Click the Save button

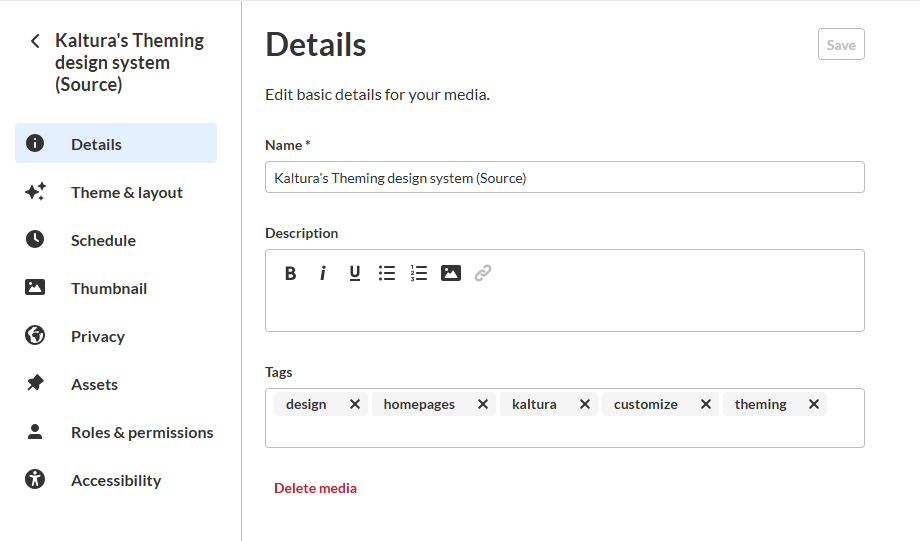[x=841, y=45]
